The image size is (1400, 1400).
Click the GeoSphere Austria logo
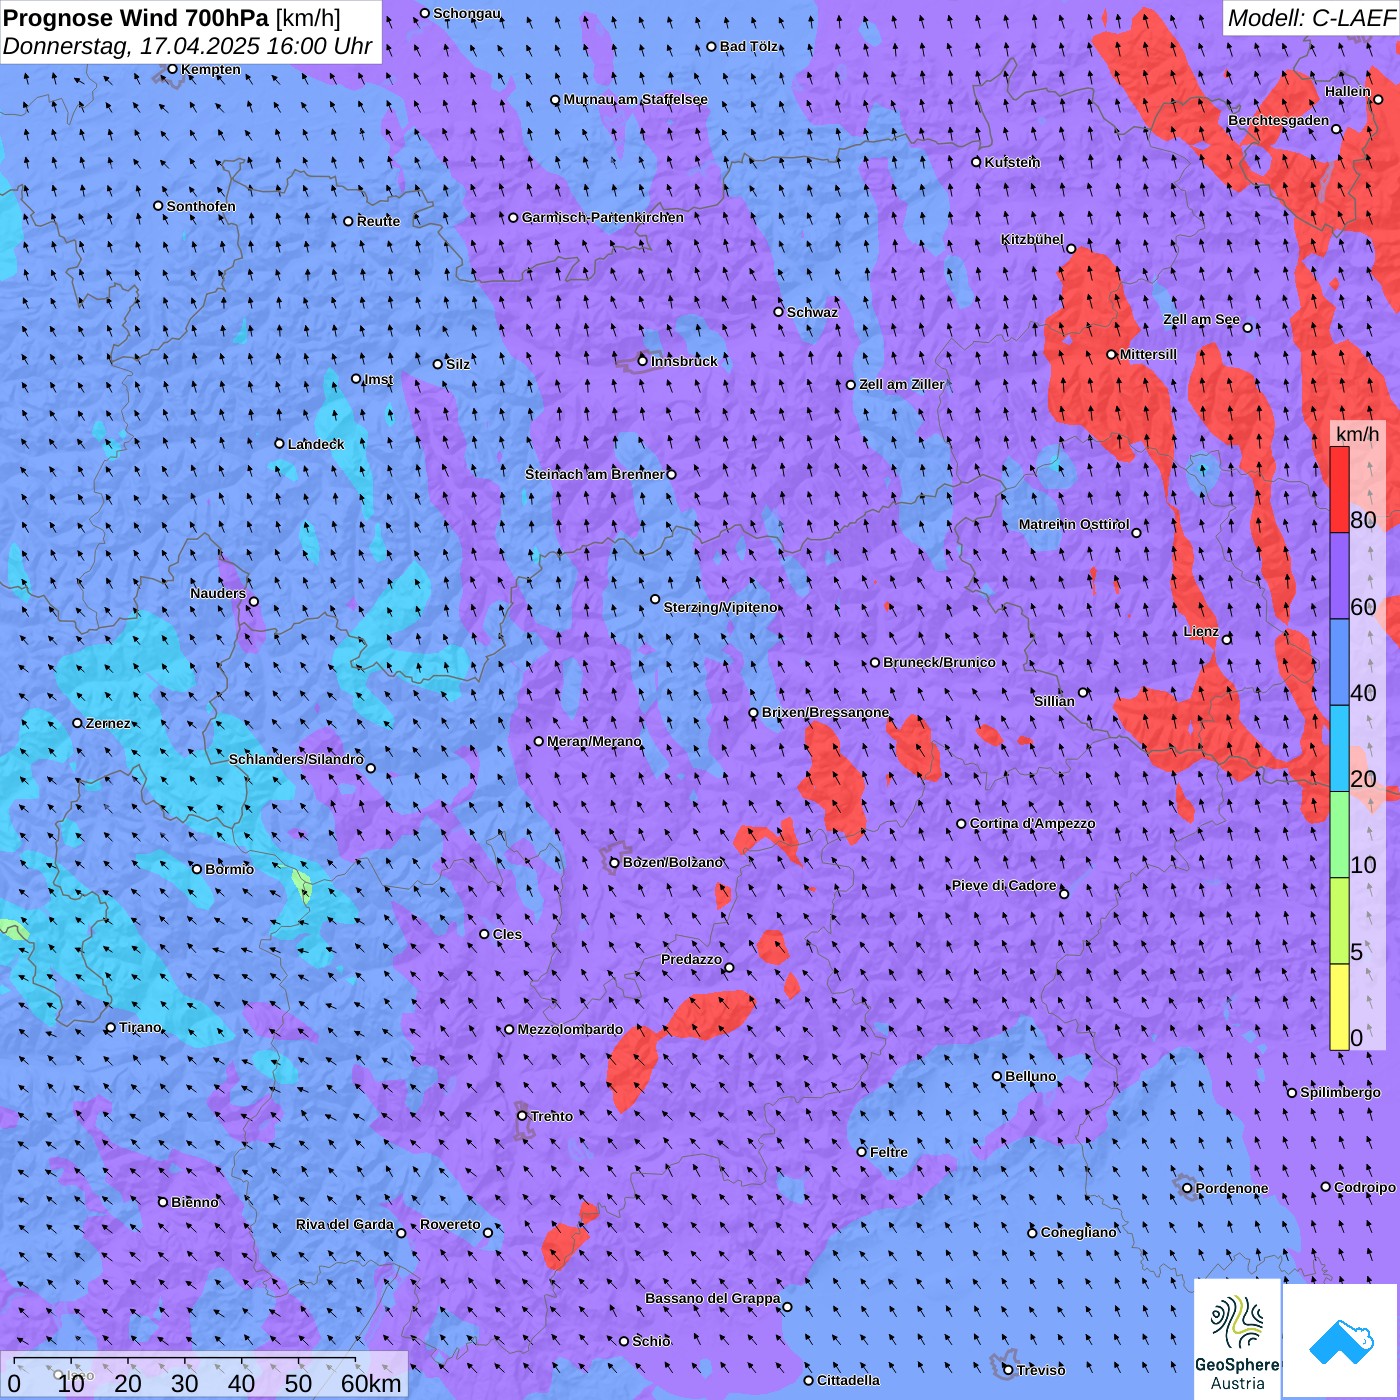click(1237, 1340)
